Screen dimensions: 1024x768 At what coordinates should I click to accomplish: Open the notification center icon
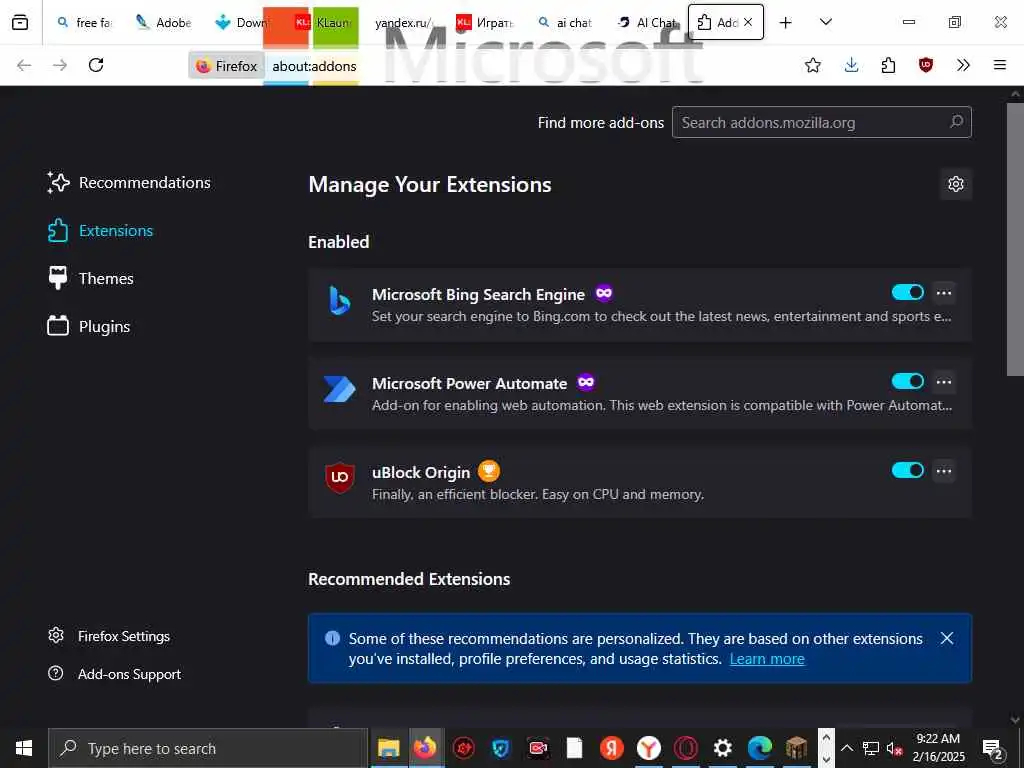993,749
